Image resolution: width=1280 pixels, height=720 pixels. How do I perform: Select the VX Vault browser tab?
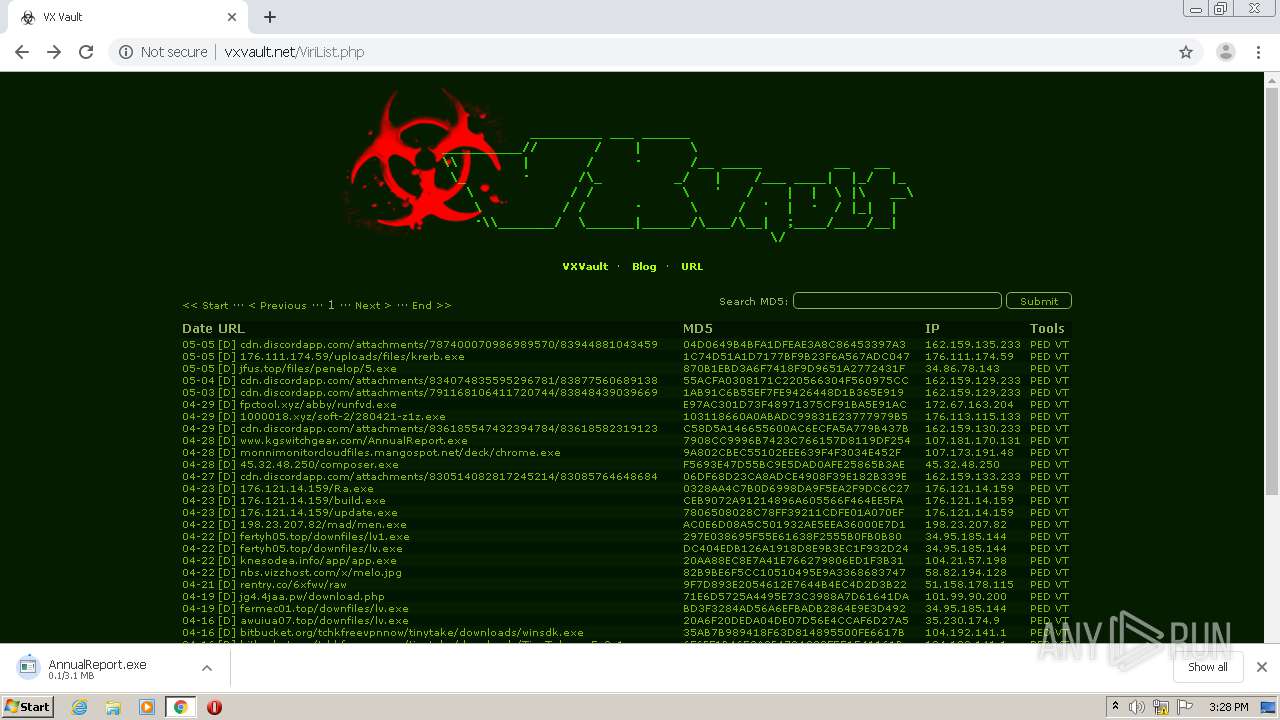point(128,17)
